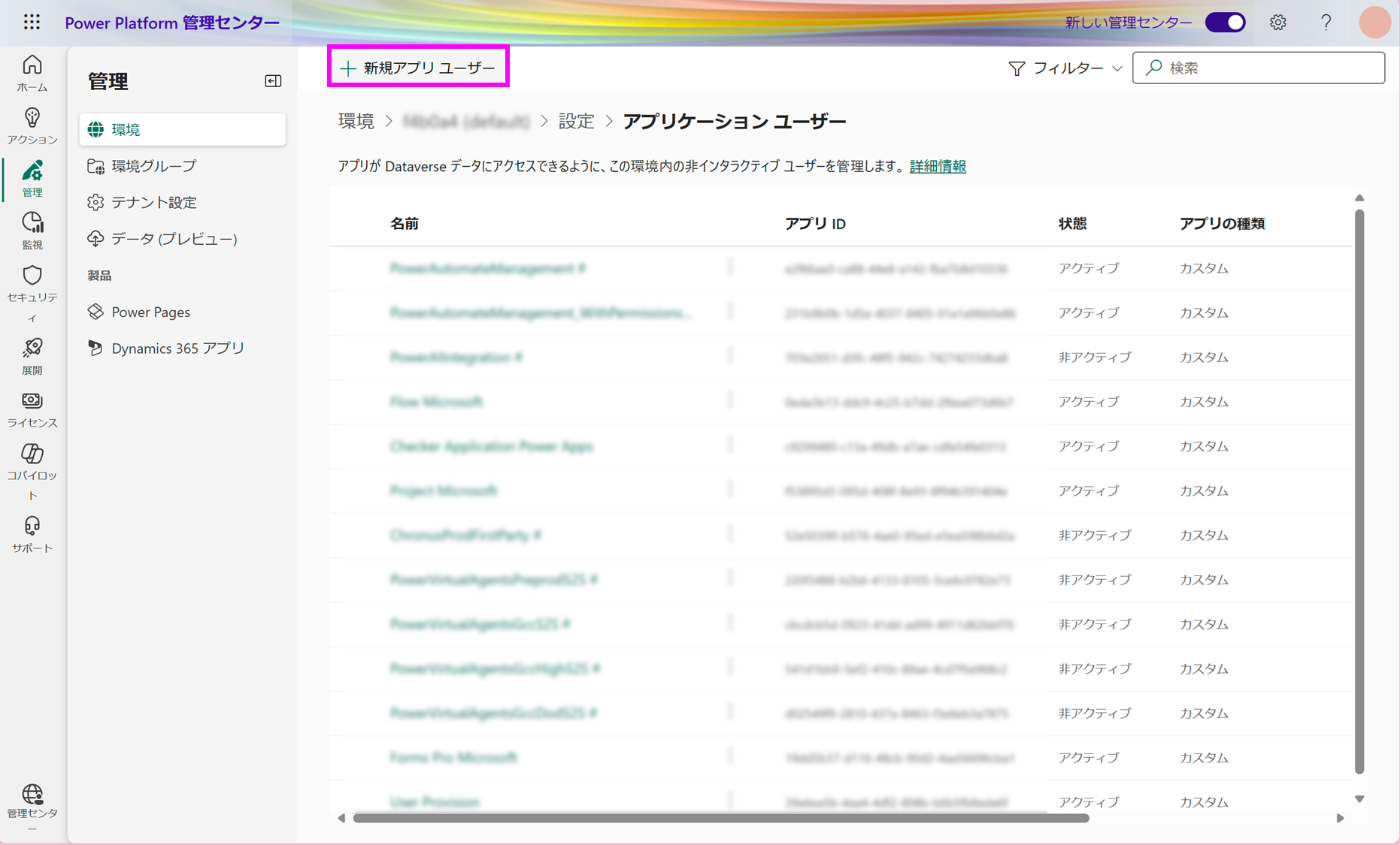Sort by the アプリの種類 column header
This screenshot has width=1400, height=845.
click(1222, 224)
